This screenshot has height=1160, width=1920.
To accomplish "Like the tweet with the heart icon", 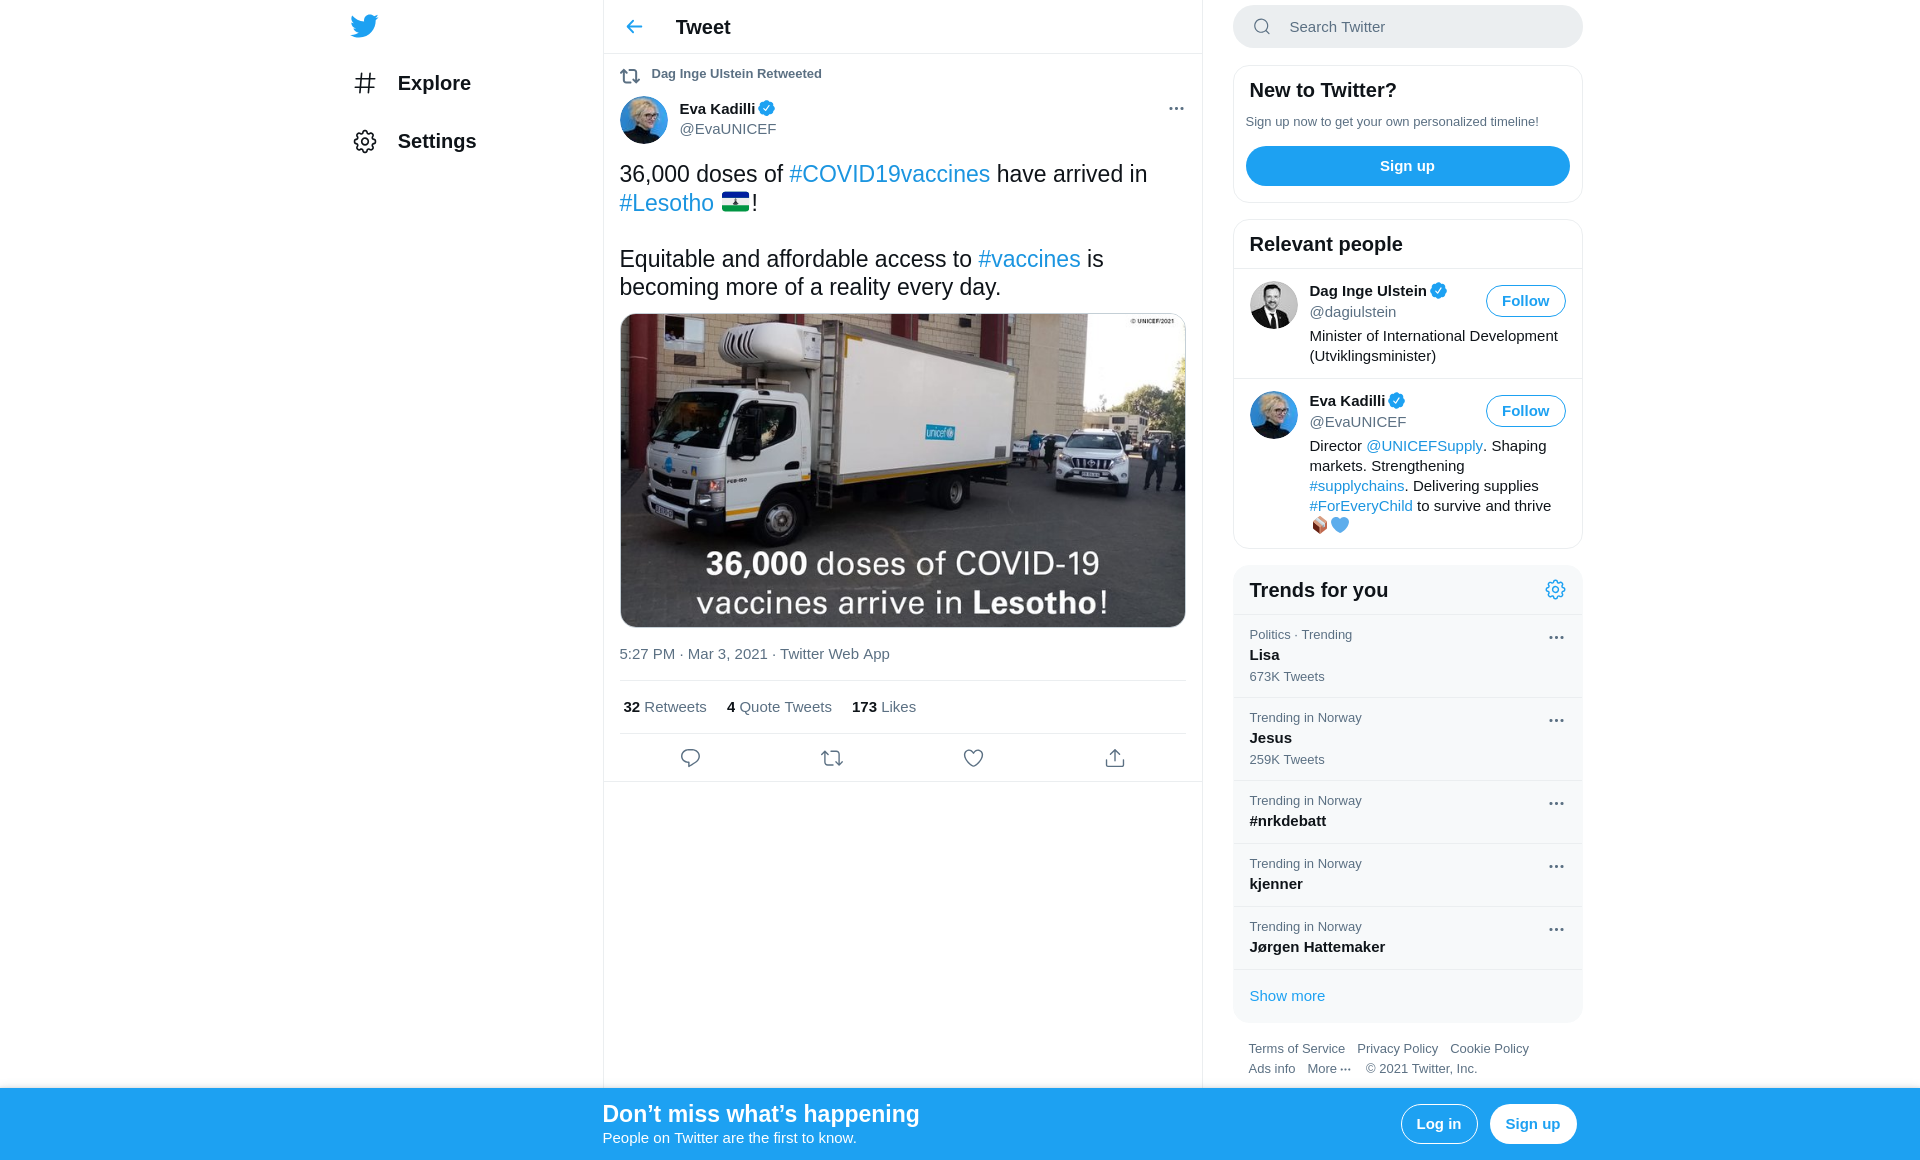I will click(973, 758).
